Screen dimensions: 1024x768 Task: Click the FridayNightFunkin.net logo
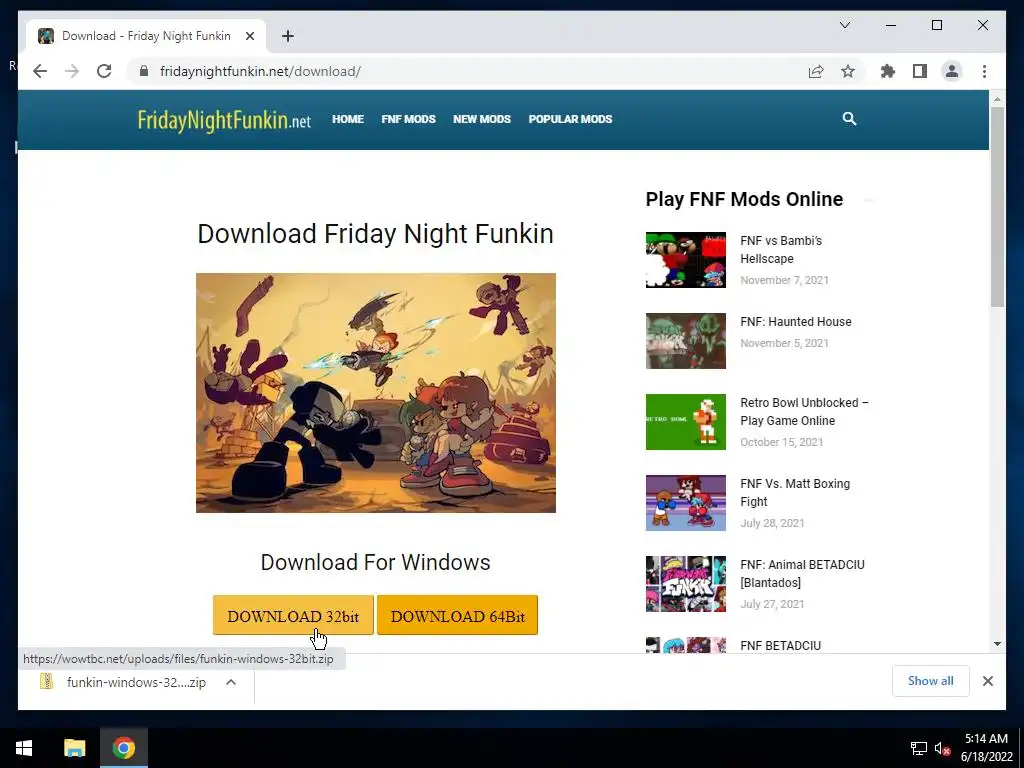[224, 120]
